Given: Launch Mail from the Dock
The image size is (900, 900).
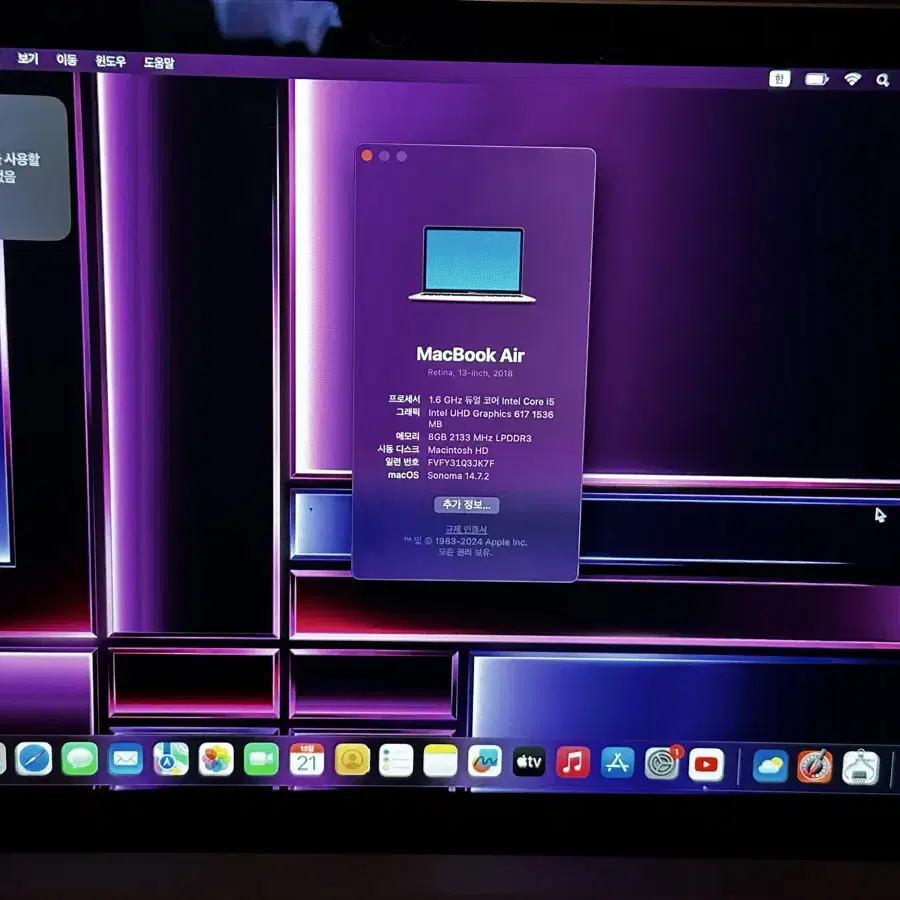Looking at the screenshot, I should point(125,759).
